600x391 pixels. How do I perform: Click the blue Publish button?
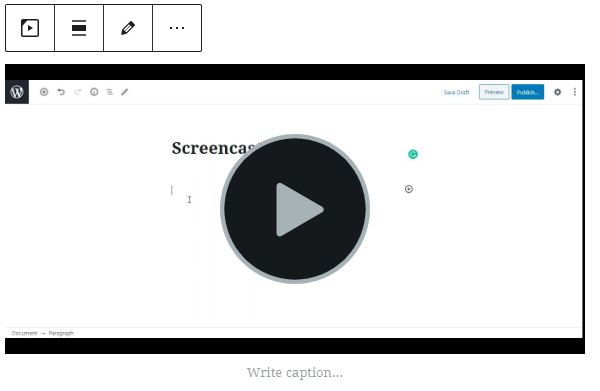pos(528,92)
